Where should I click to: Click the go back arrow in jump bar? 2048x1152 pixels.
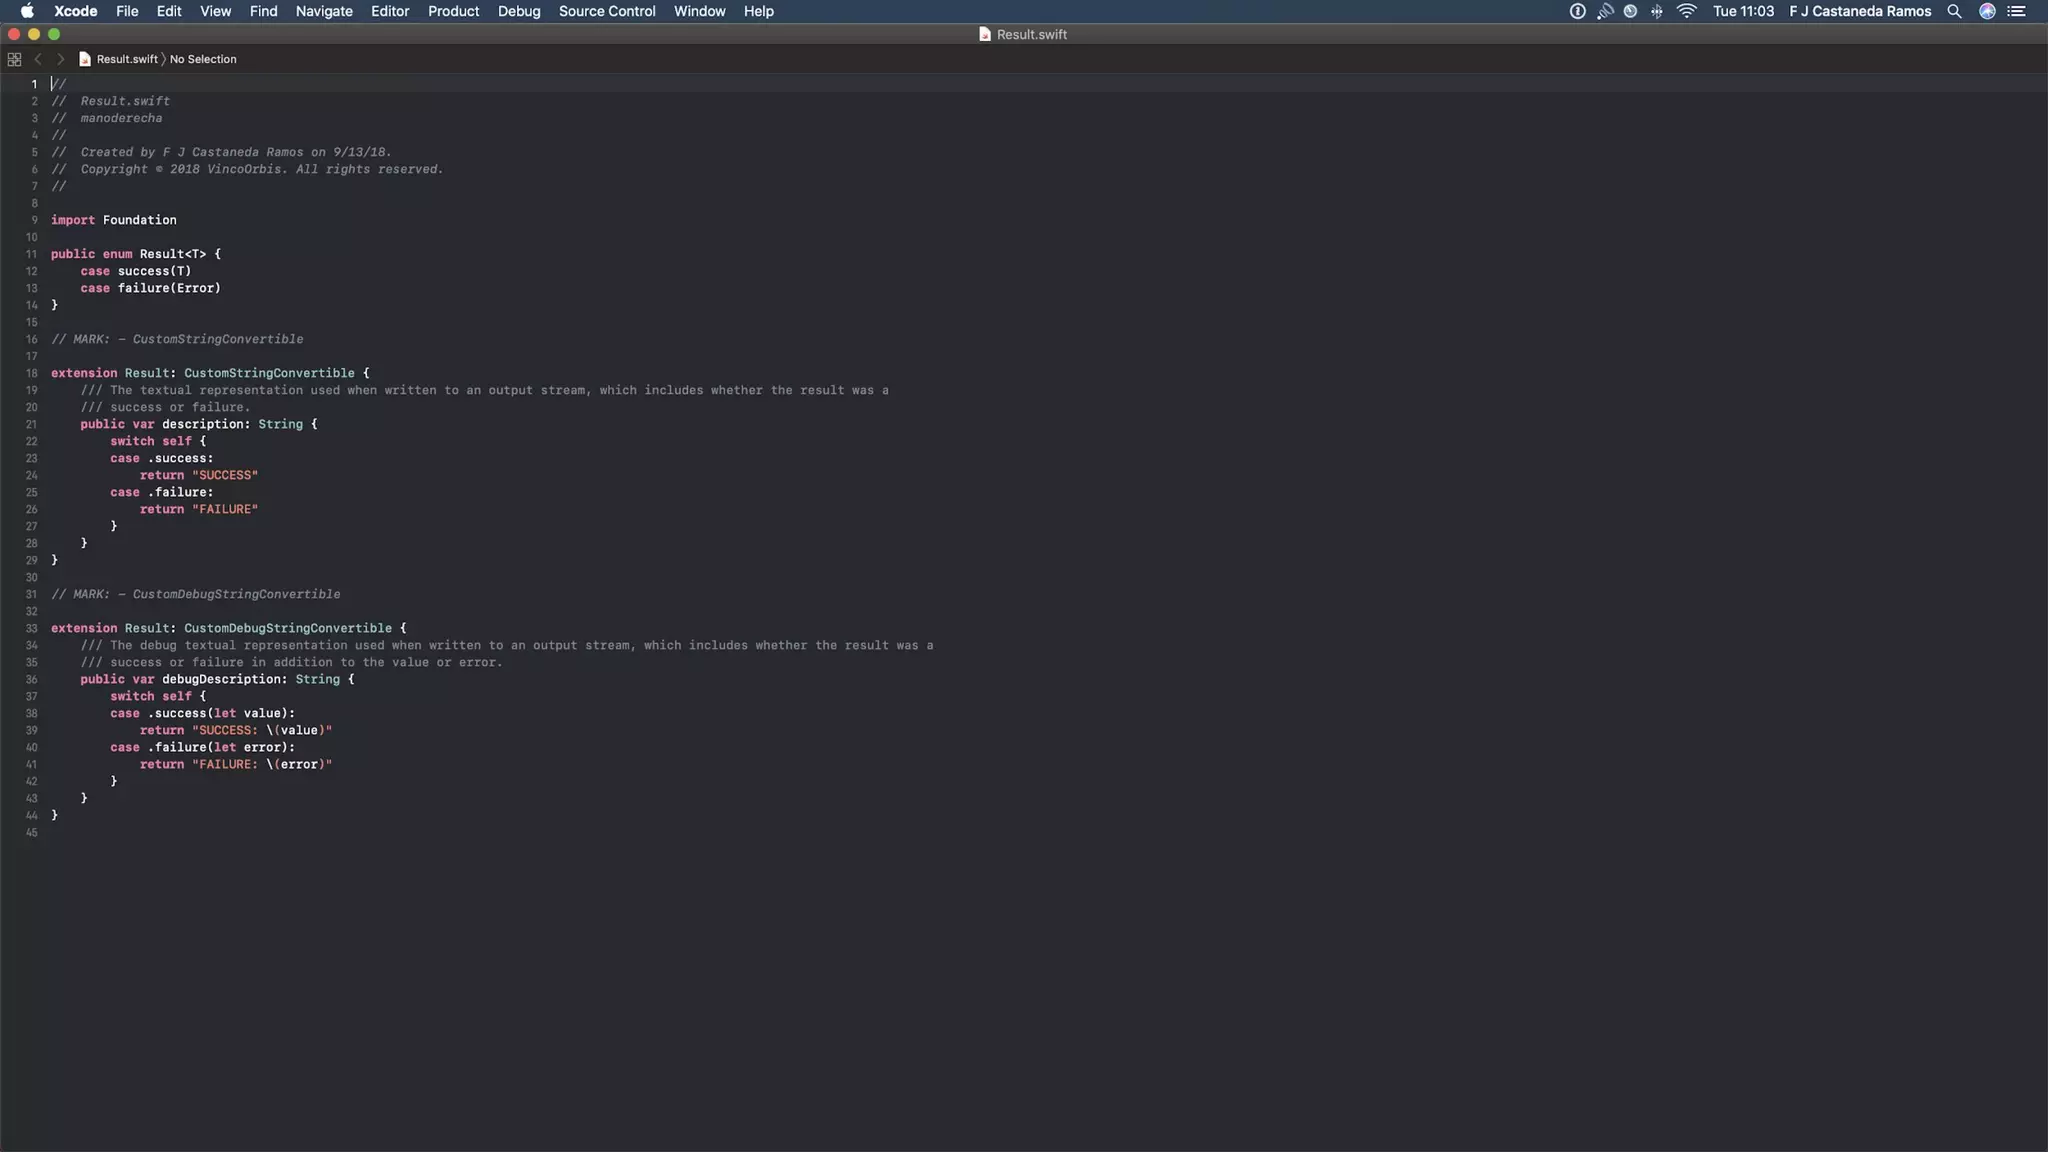(38, 59)
